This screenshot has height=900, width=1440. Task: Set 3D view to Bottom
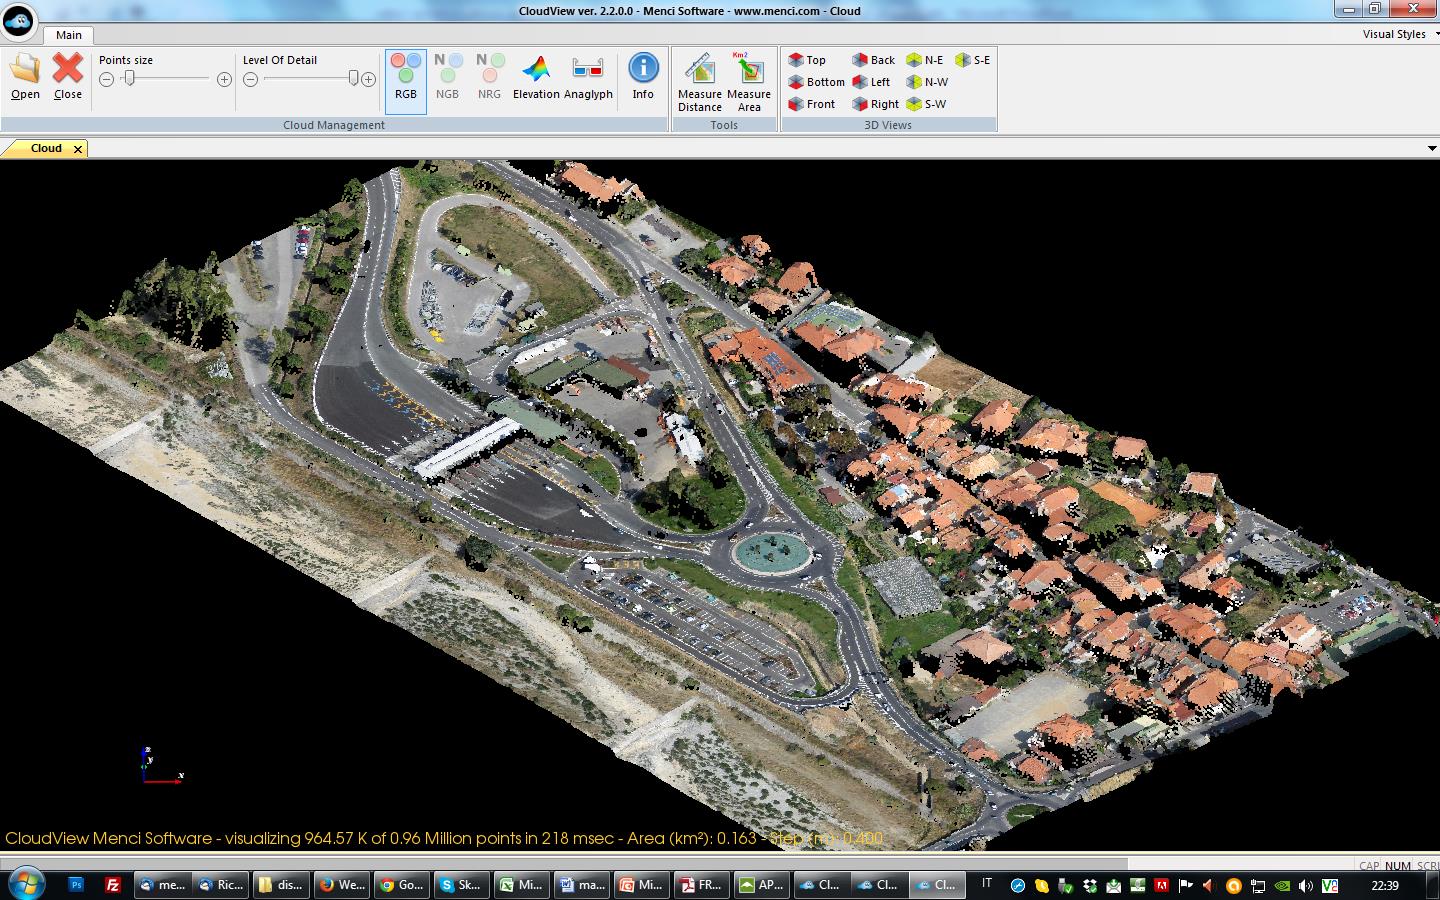point(817,82)
